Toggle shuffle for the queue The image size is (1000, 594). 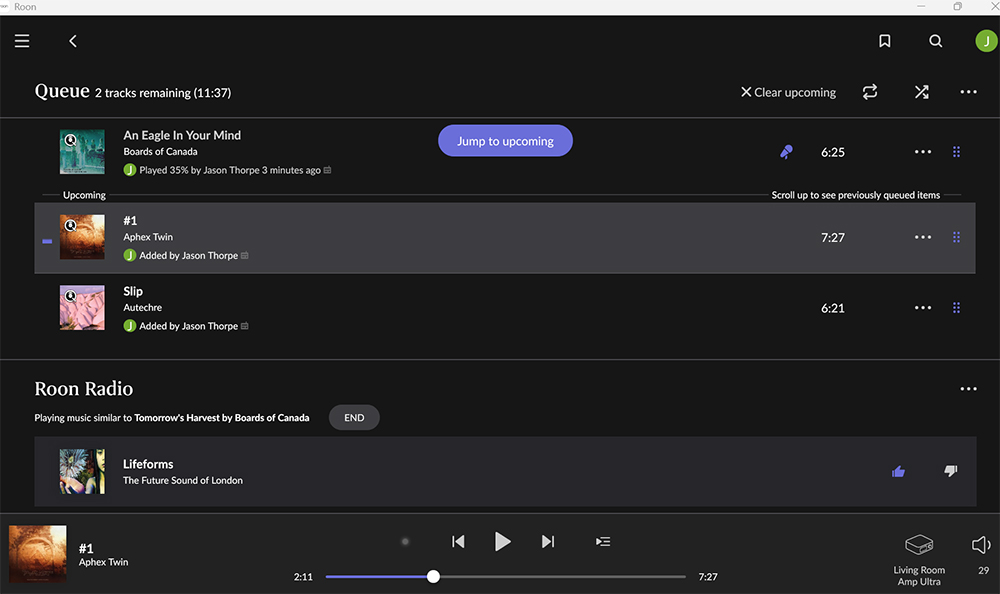coord(922,92)
